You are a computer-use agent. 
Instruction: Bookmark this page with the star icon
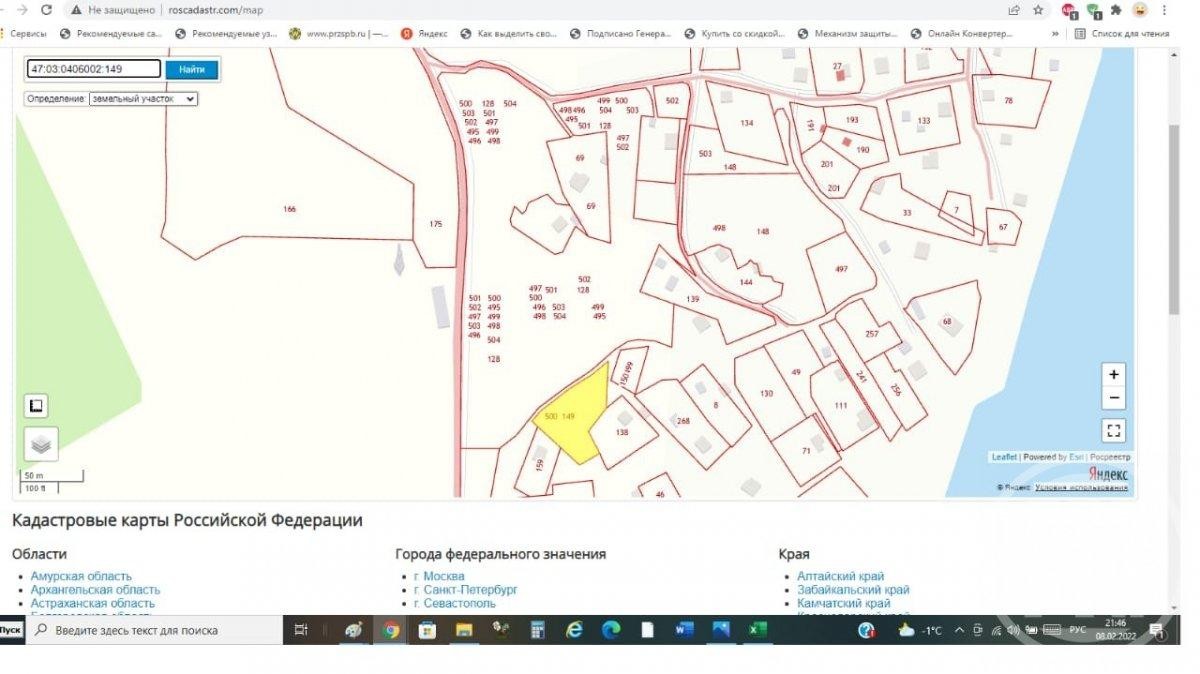coord(1039,10)
